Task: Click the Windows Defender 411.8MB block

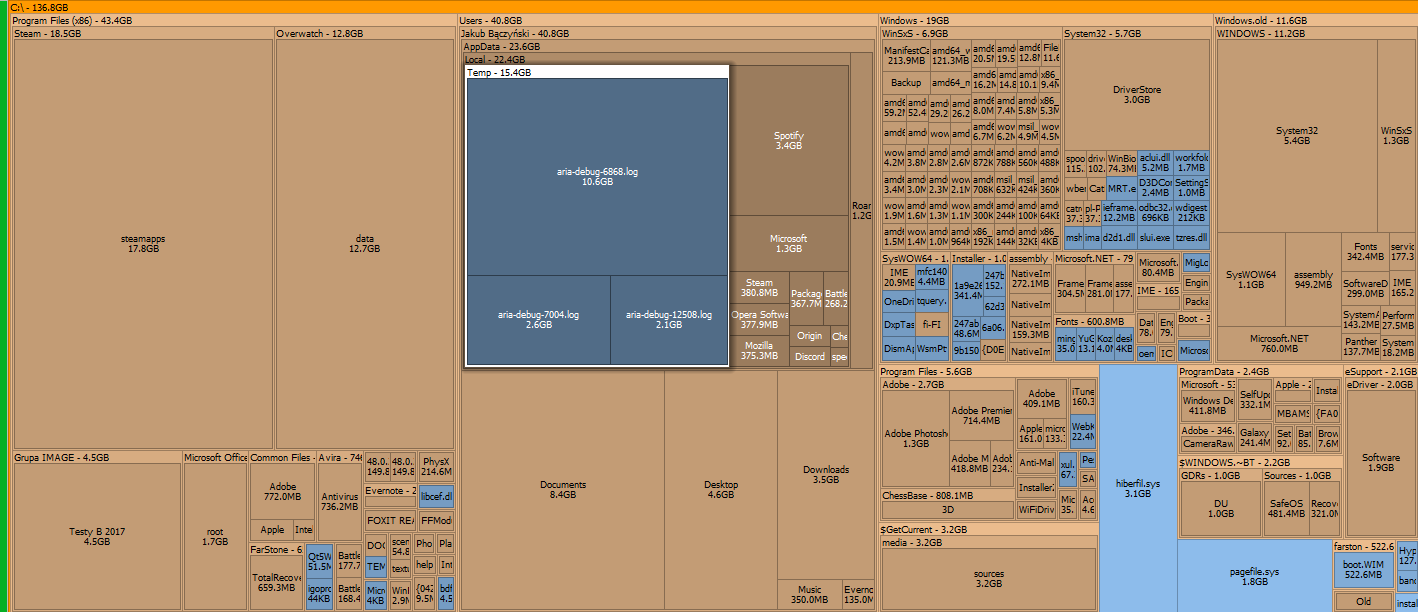Action: [x=1208, y=405]
